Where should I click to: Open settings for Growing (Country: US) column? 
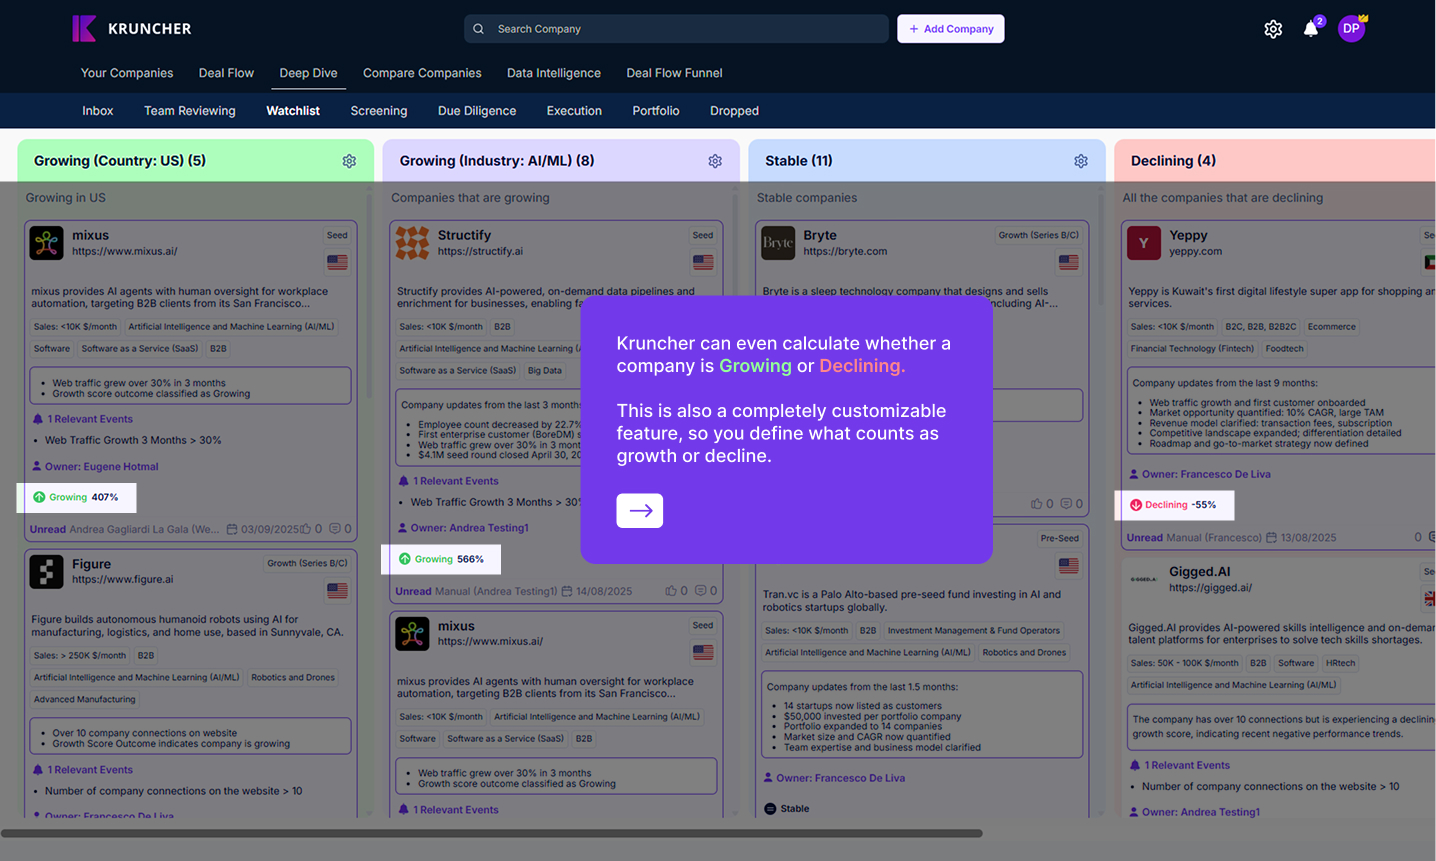349,161
